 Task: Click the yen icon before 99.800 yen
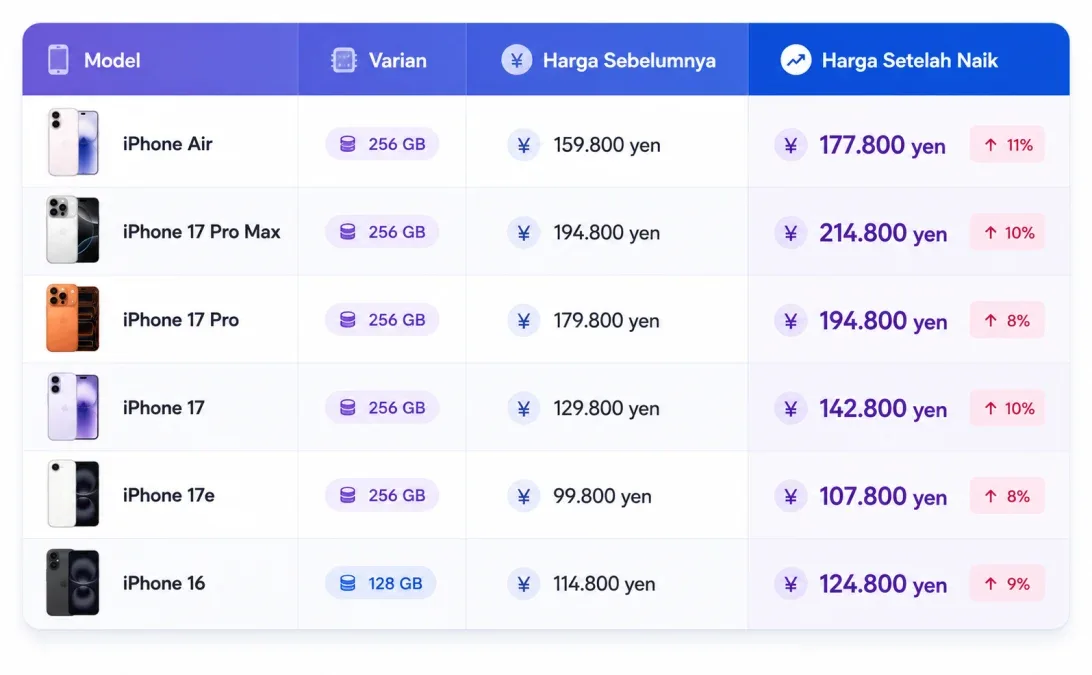click(524, 496)
